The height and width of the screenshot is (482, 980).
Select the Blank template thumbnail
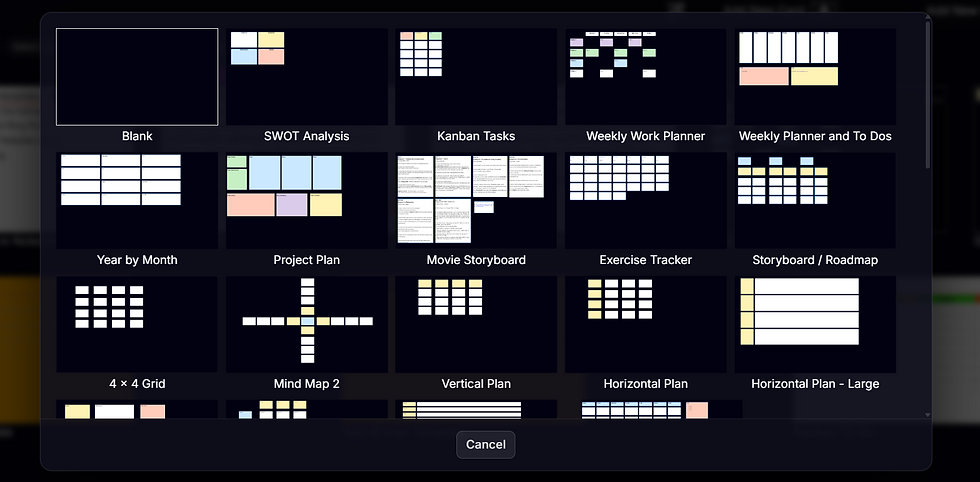[137, 77]
